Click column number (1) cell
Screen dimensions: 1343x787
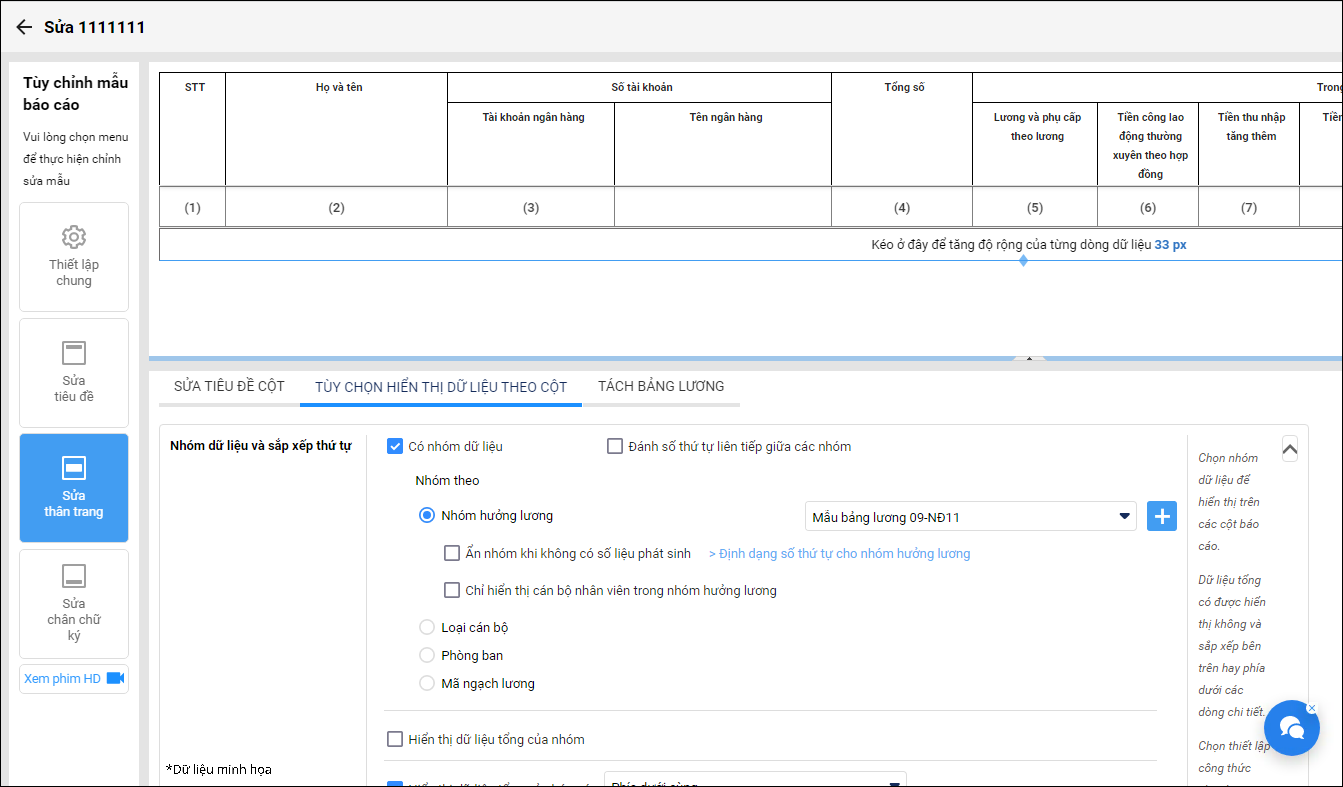click(192, 207)
